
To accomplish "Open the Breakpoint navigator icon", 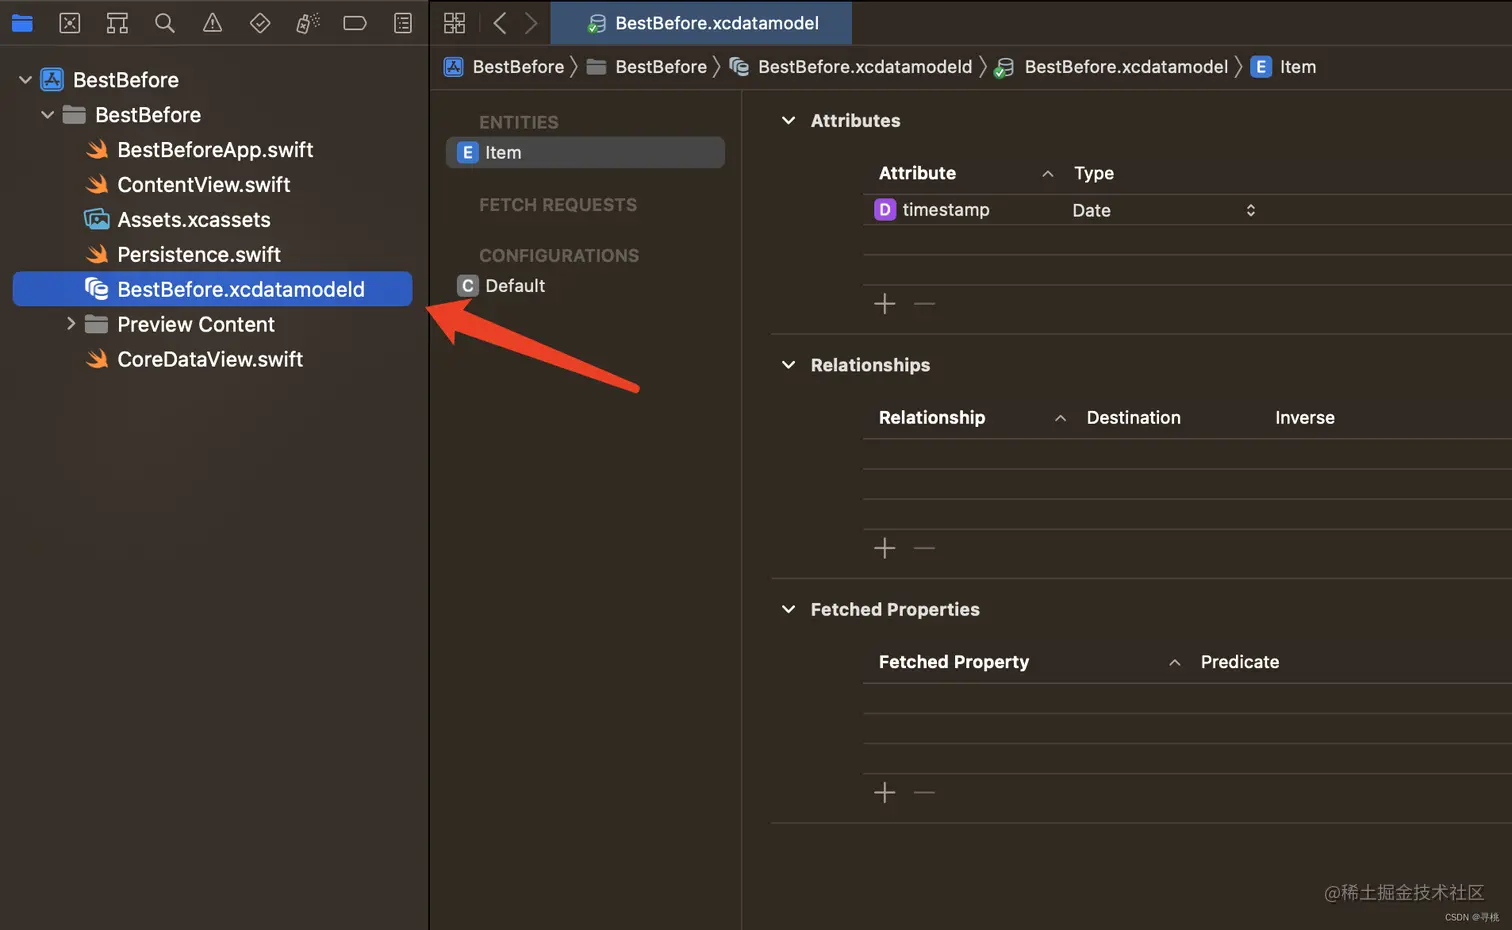I will point(355,23).
